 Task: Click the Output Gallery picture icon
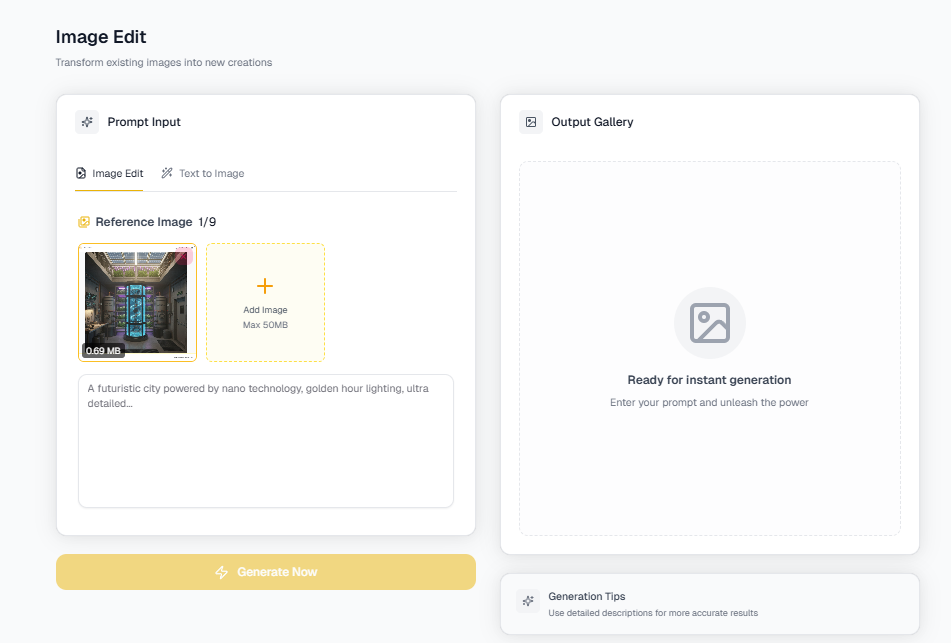[531, 122]
